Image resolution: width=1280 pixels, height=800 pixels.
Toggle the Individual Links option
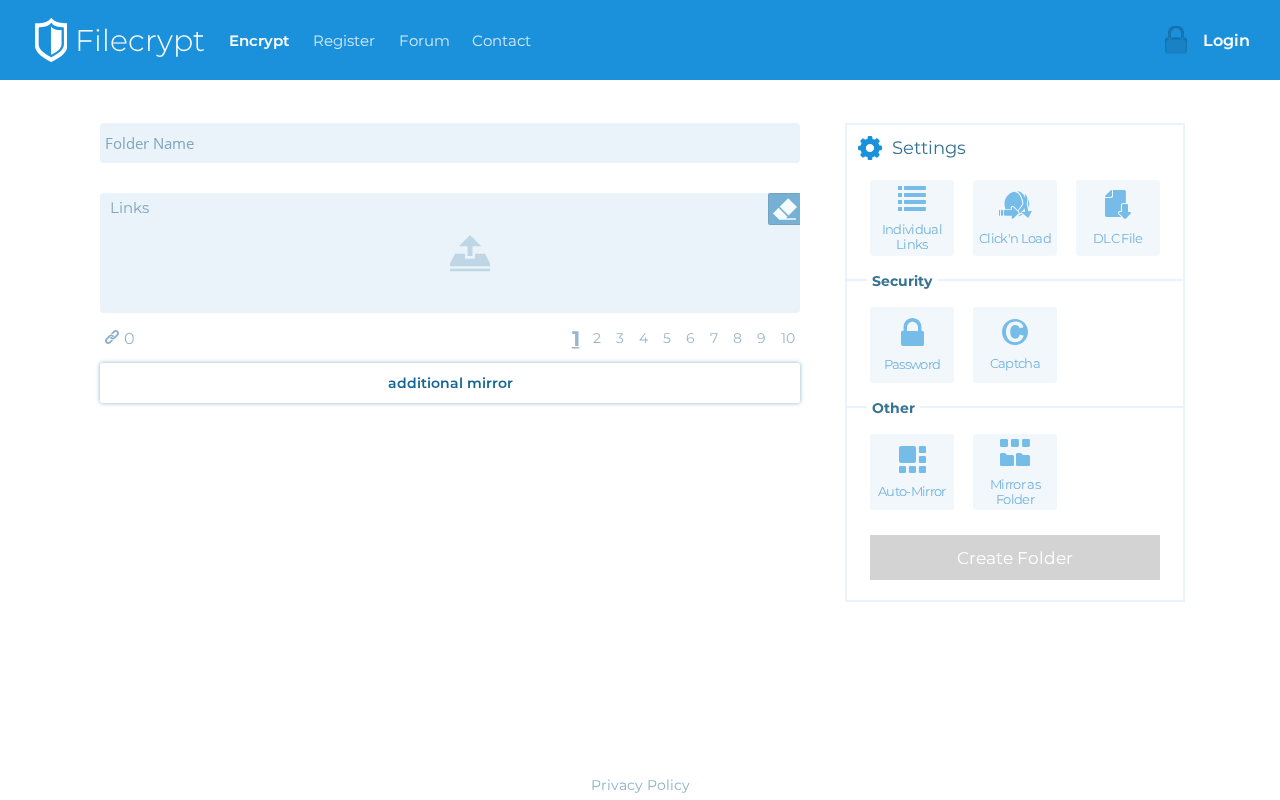912,218
